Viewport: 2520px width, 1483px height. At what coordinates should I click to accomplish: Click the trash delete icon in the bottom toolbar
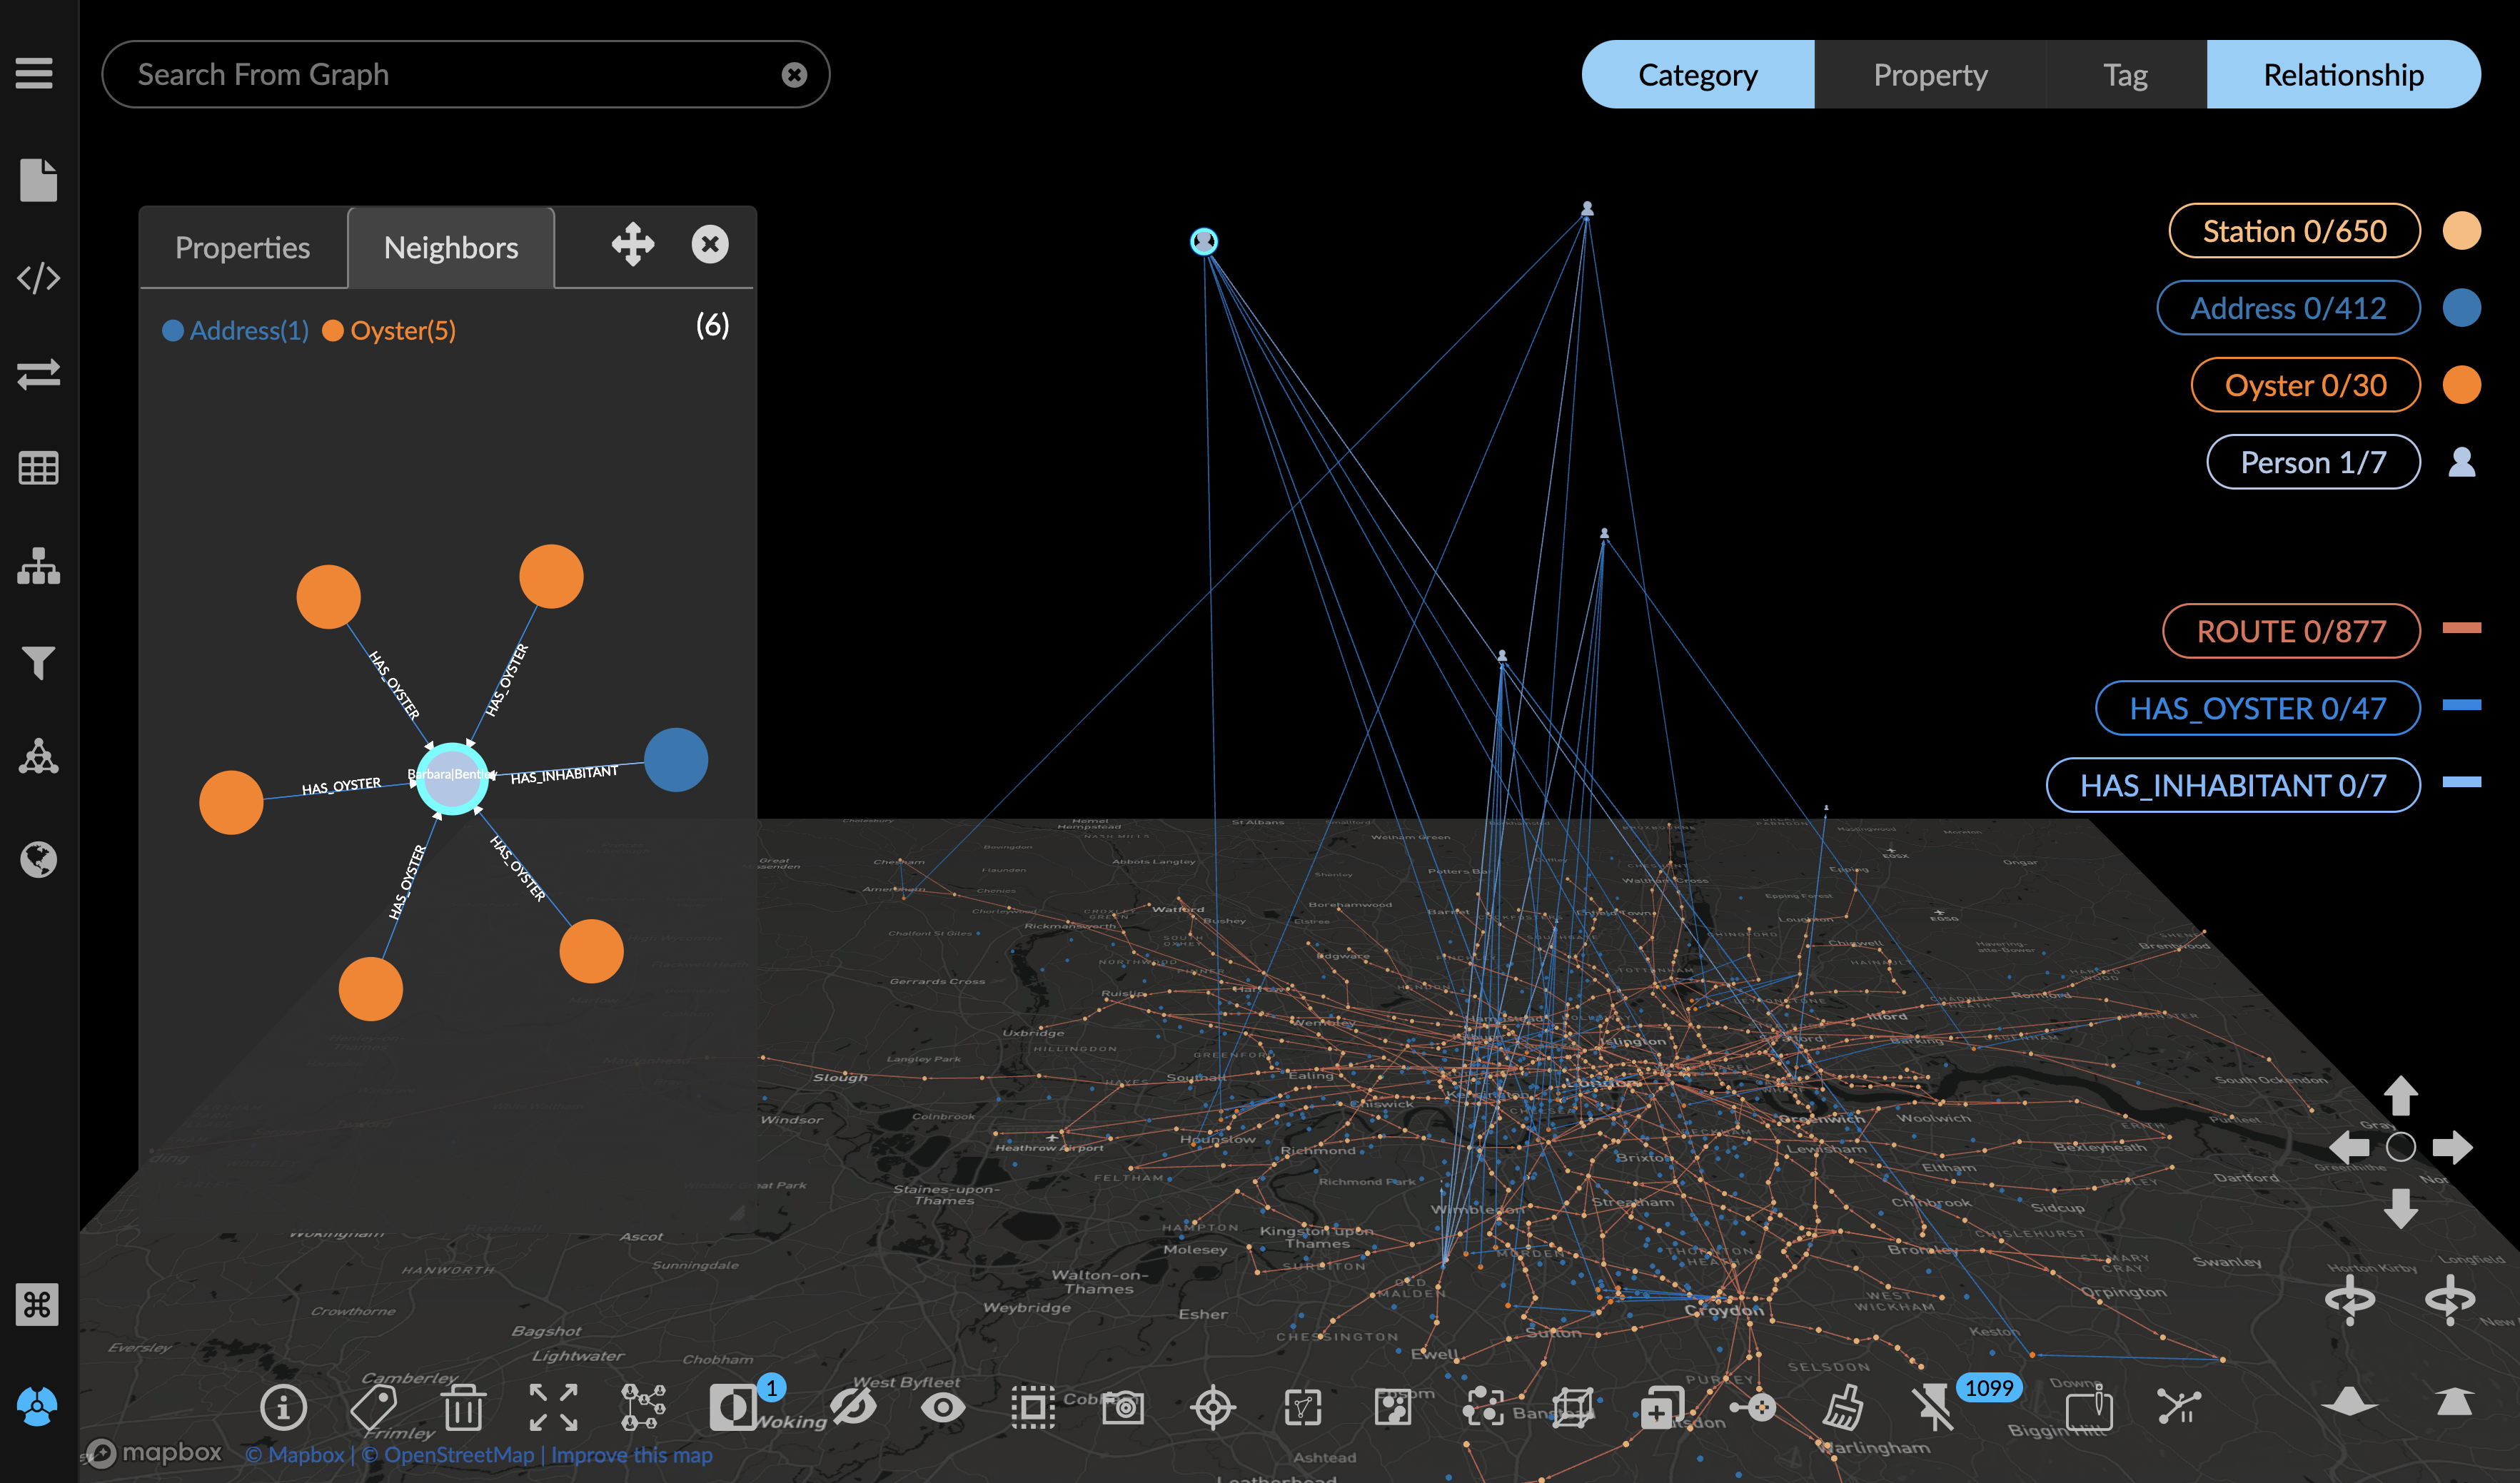pos(463,1407)
